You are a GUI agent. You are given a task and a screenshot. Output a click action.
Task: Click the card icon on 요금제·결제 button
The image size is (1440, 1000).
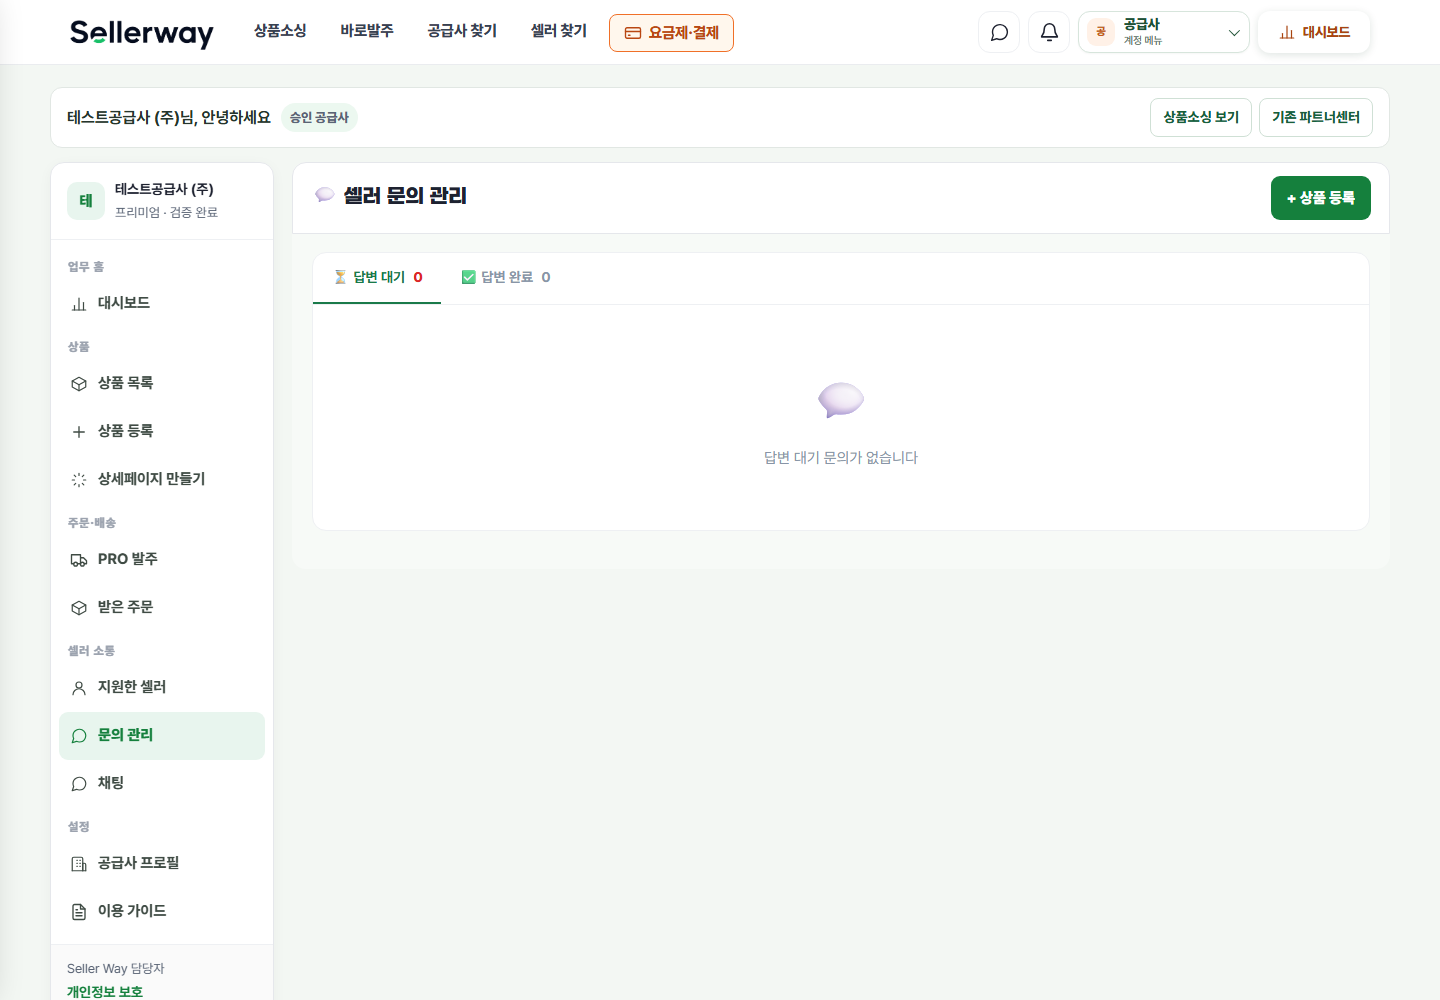633,33
